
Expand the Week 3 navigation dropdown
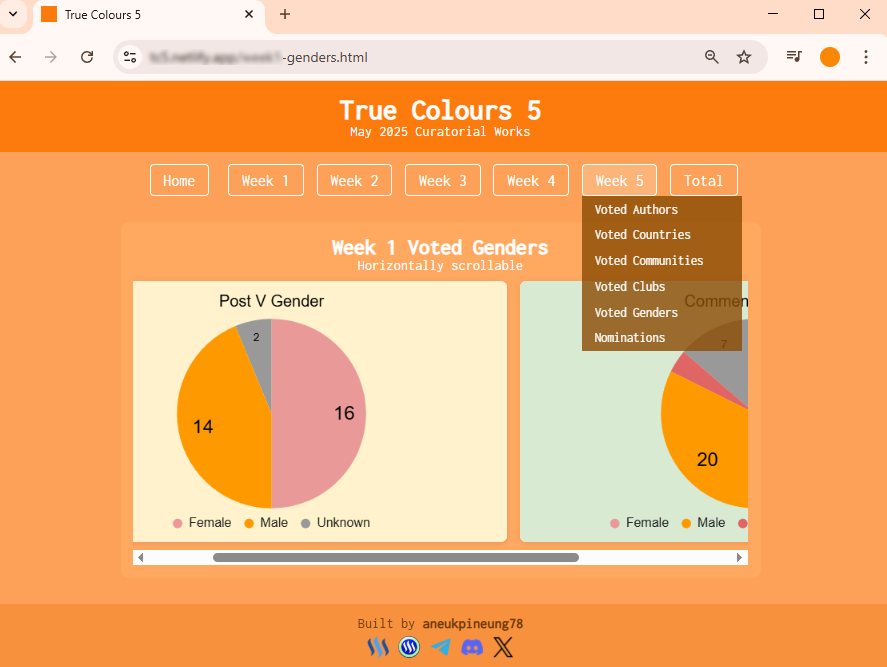442,180
